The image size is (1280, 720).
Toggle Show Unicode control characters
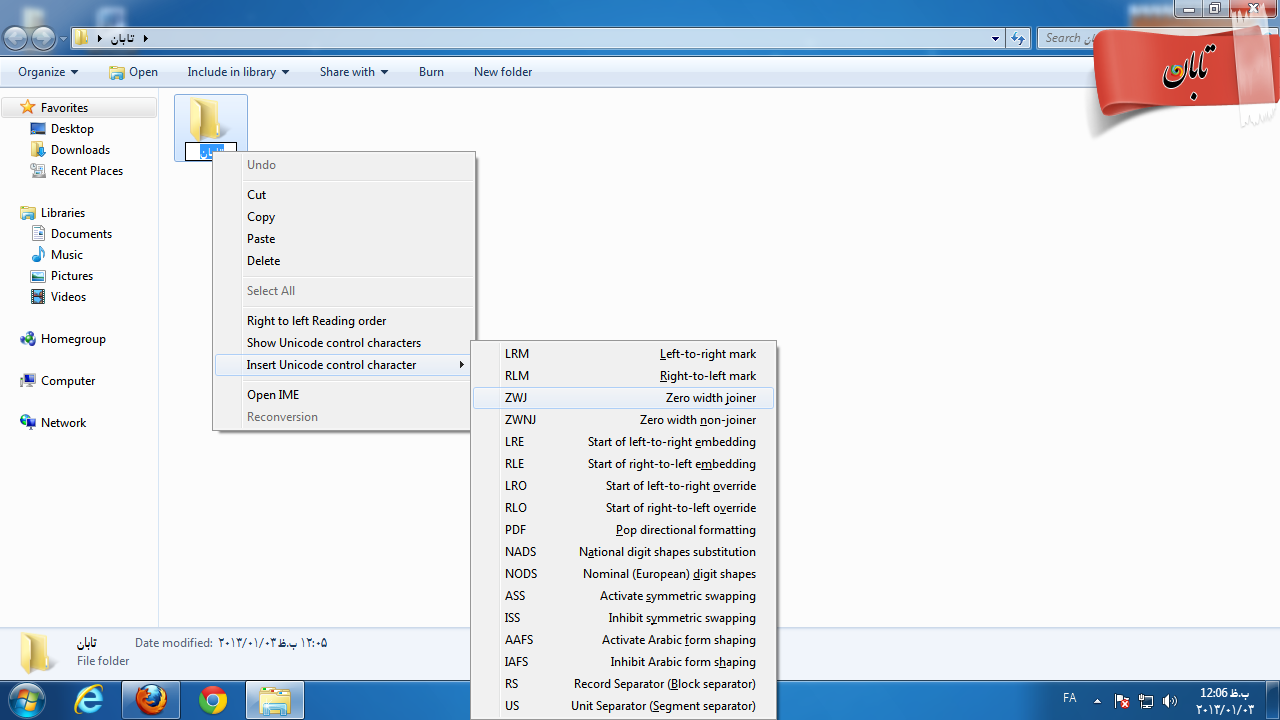click(334, 343)
